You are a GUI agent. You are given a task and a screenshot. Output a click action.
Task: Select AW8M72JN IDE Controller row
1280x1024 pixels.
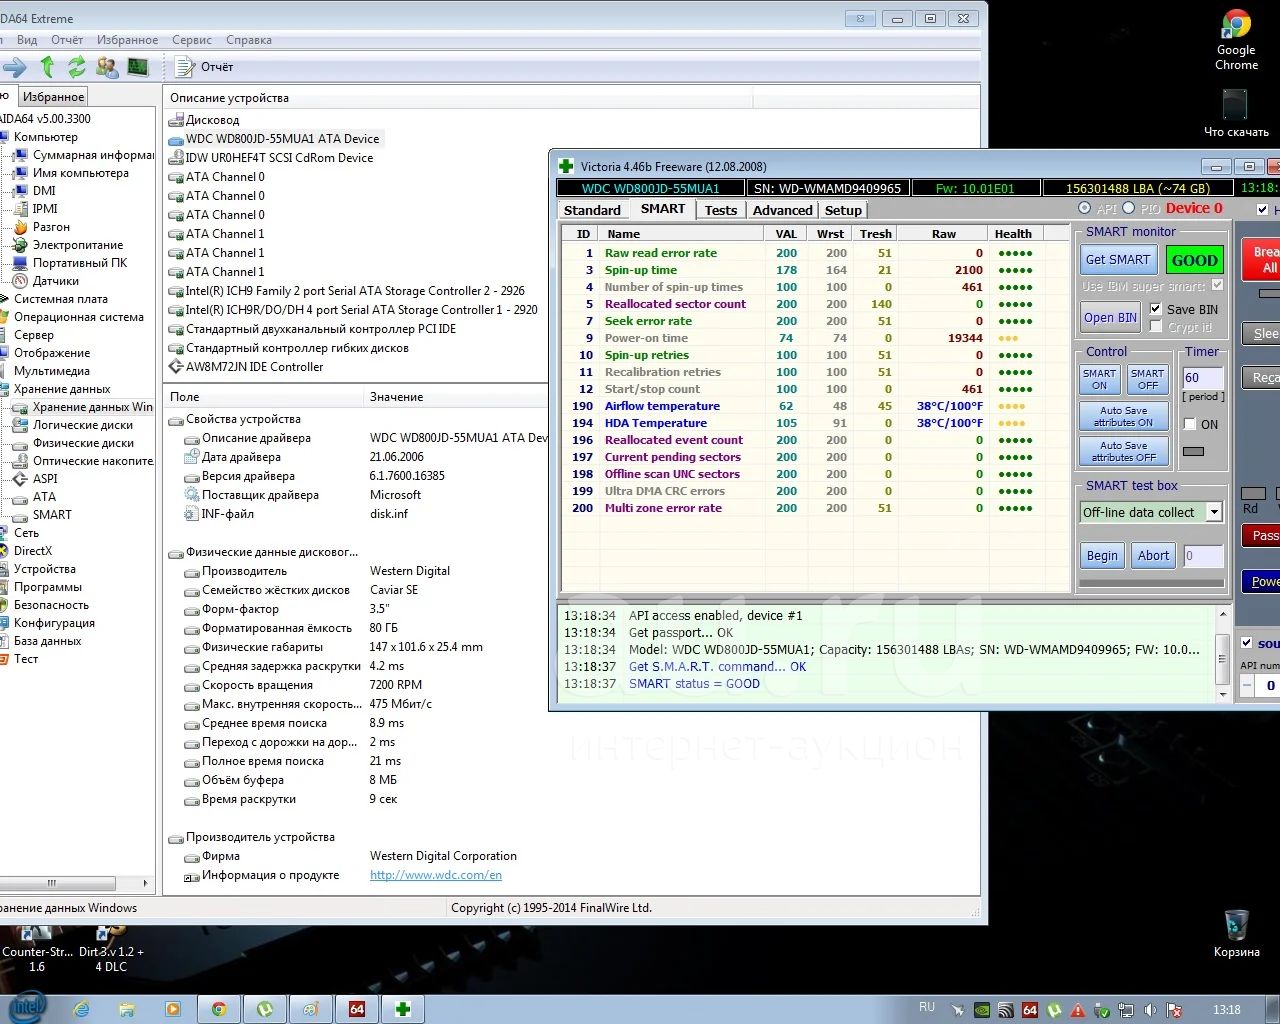pos(246,367)
